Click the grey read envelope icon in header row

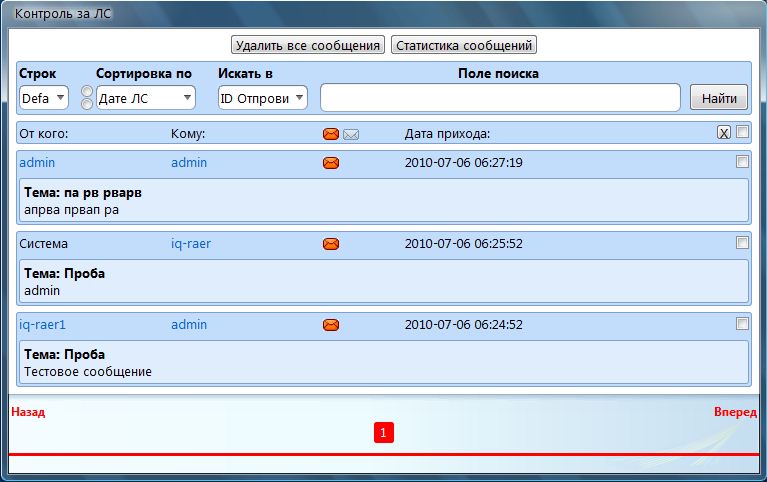351,134
